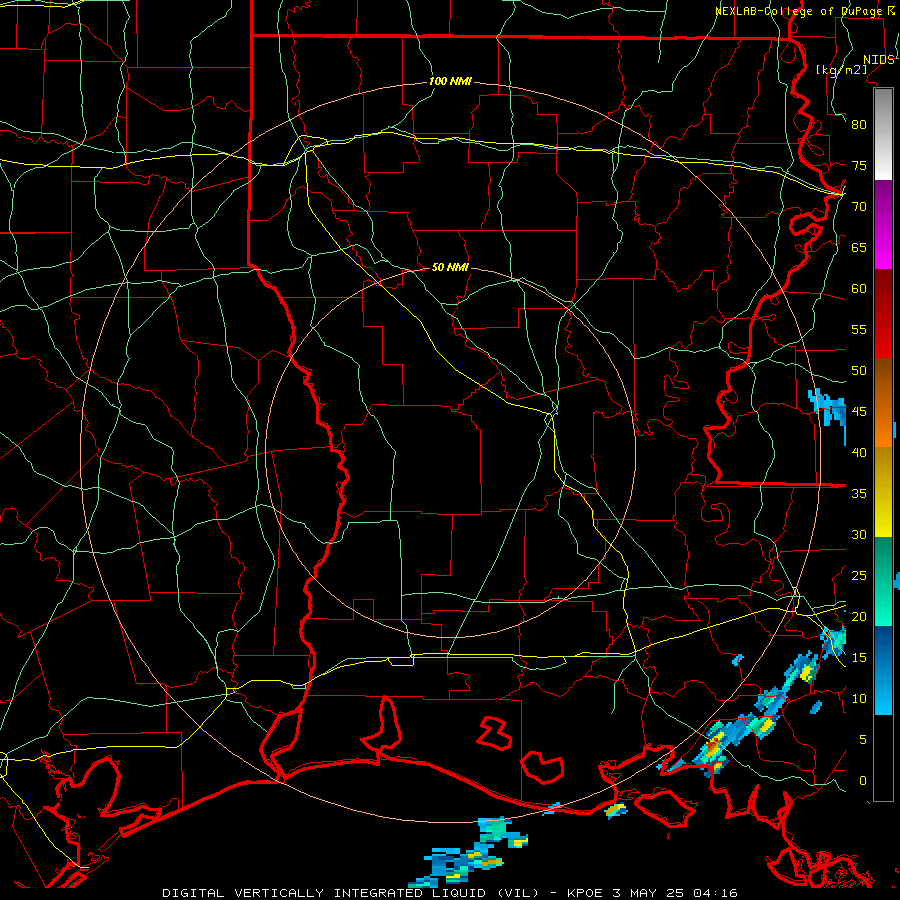Click the 60 value on the color scale

[859, 289]
